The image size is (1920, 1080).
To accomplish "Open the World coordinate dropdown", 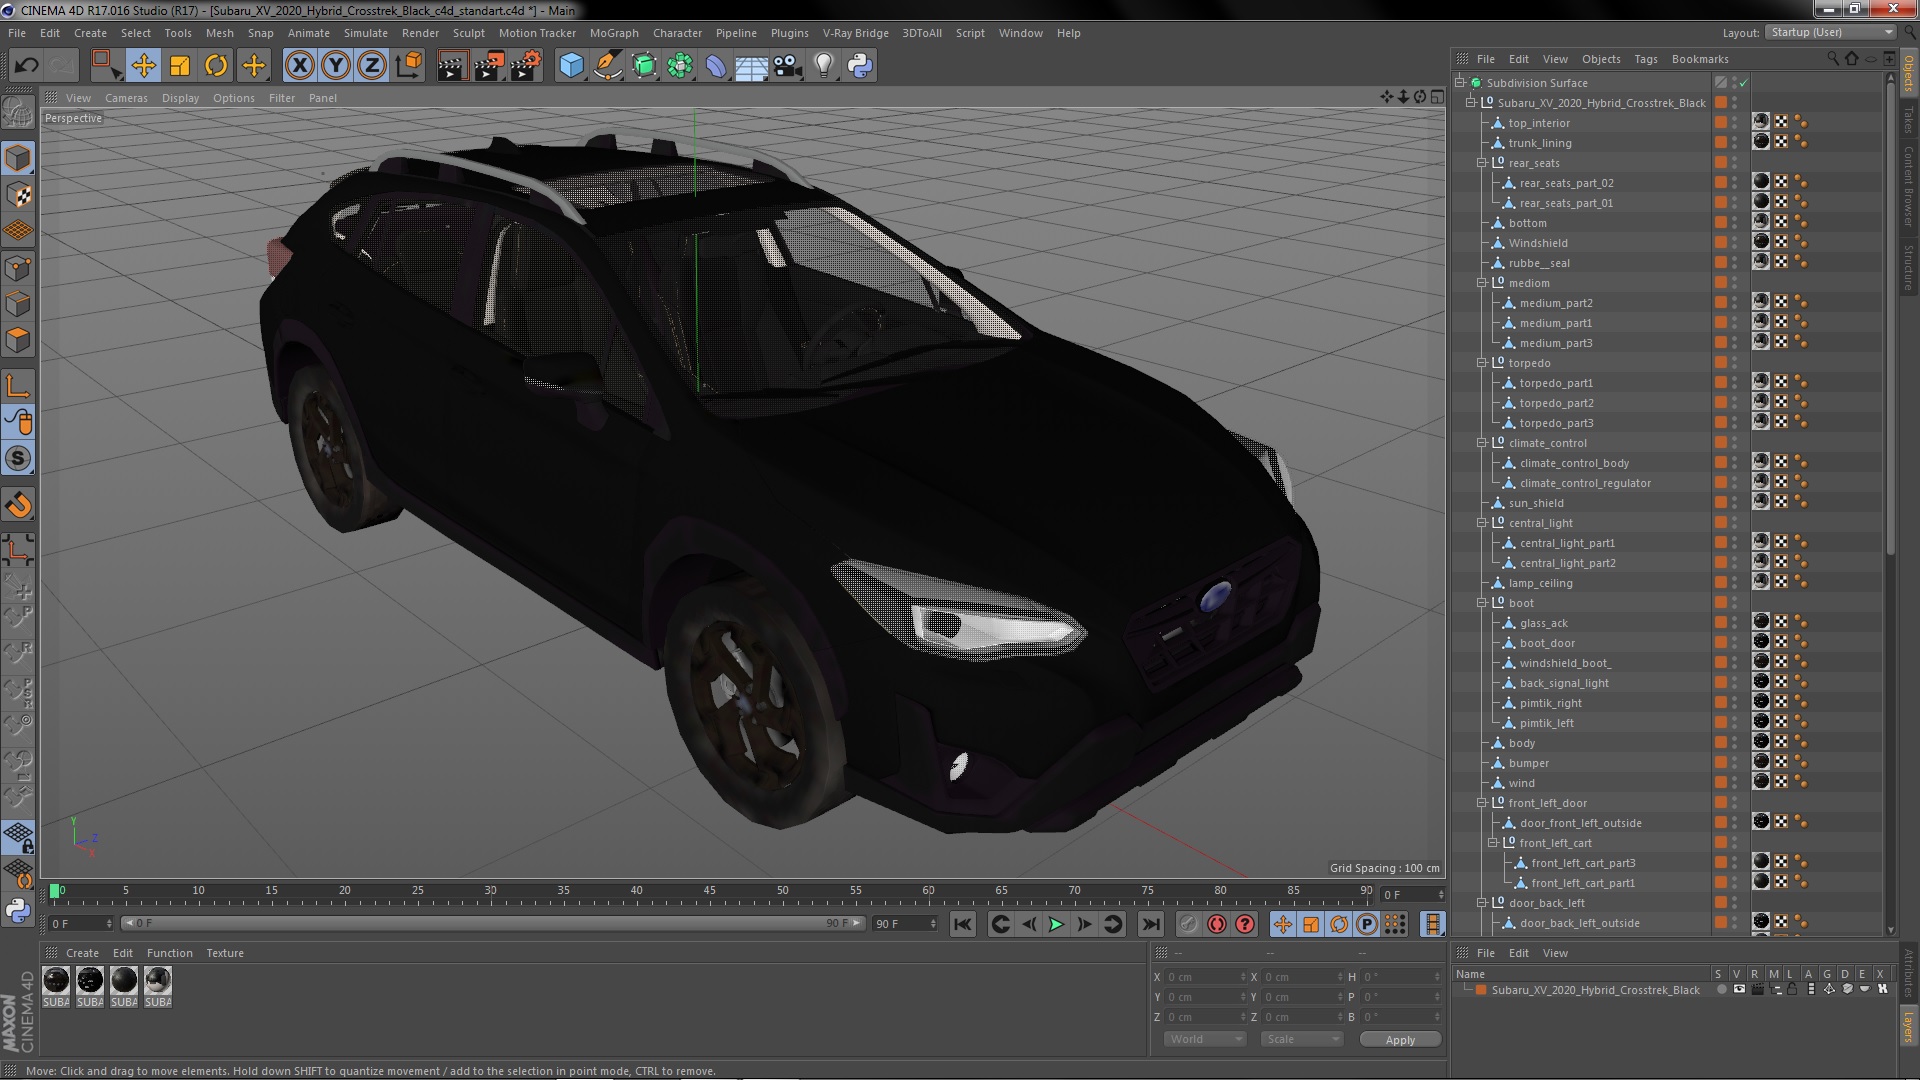I will click(1205, 1039).
